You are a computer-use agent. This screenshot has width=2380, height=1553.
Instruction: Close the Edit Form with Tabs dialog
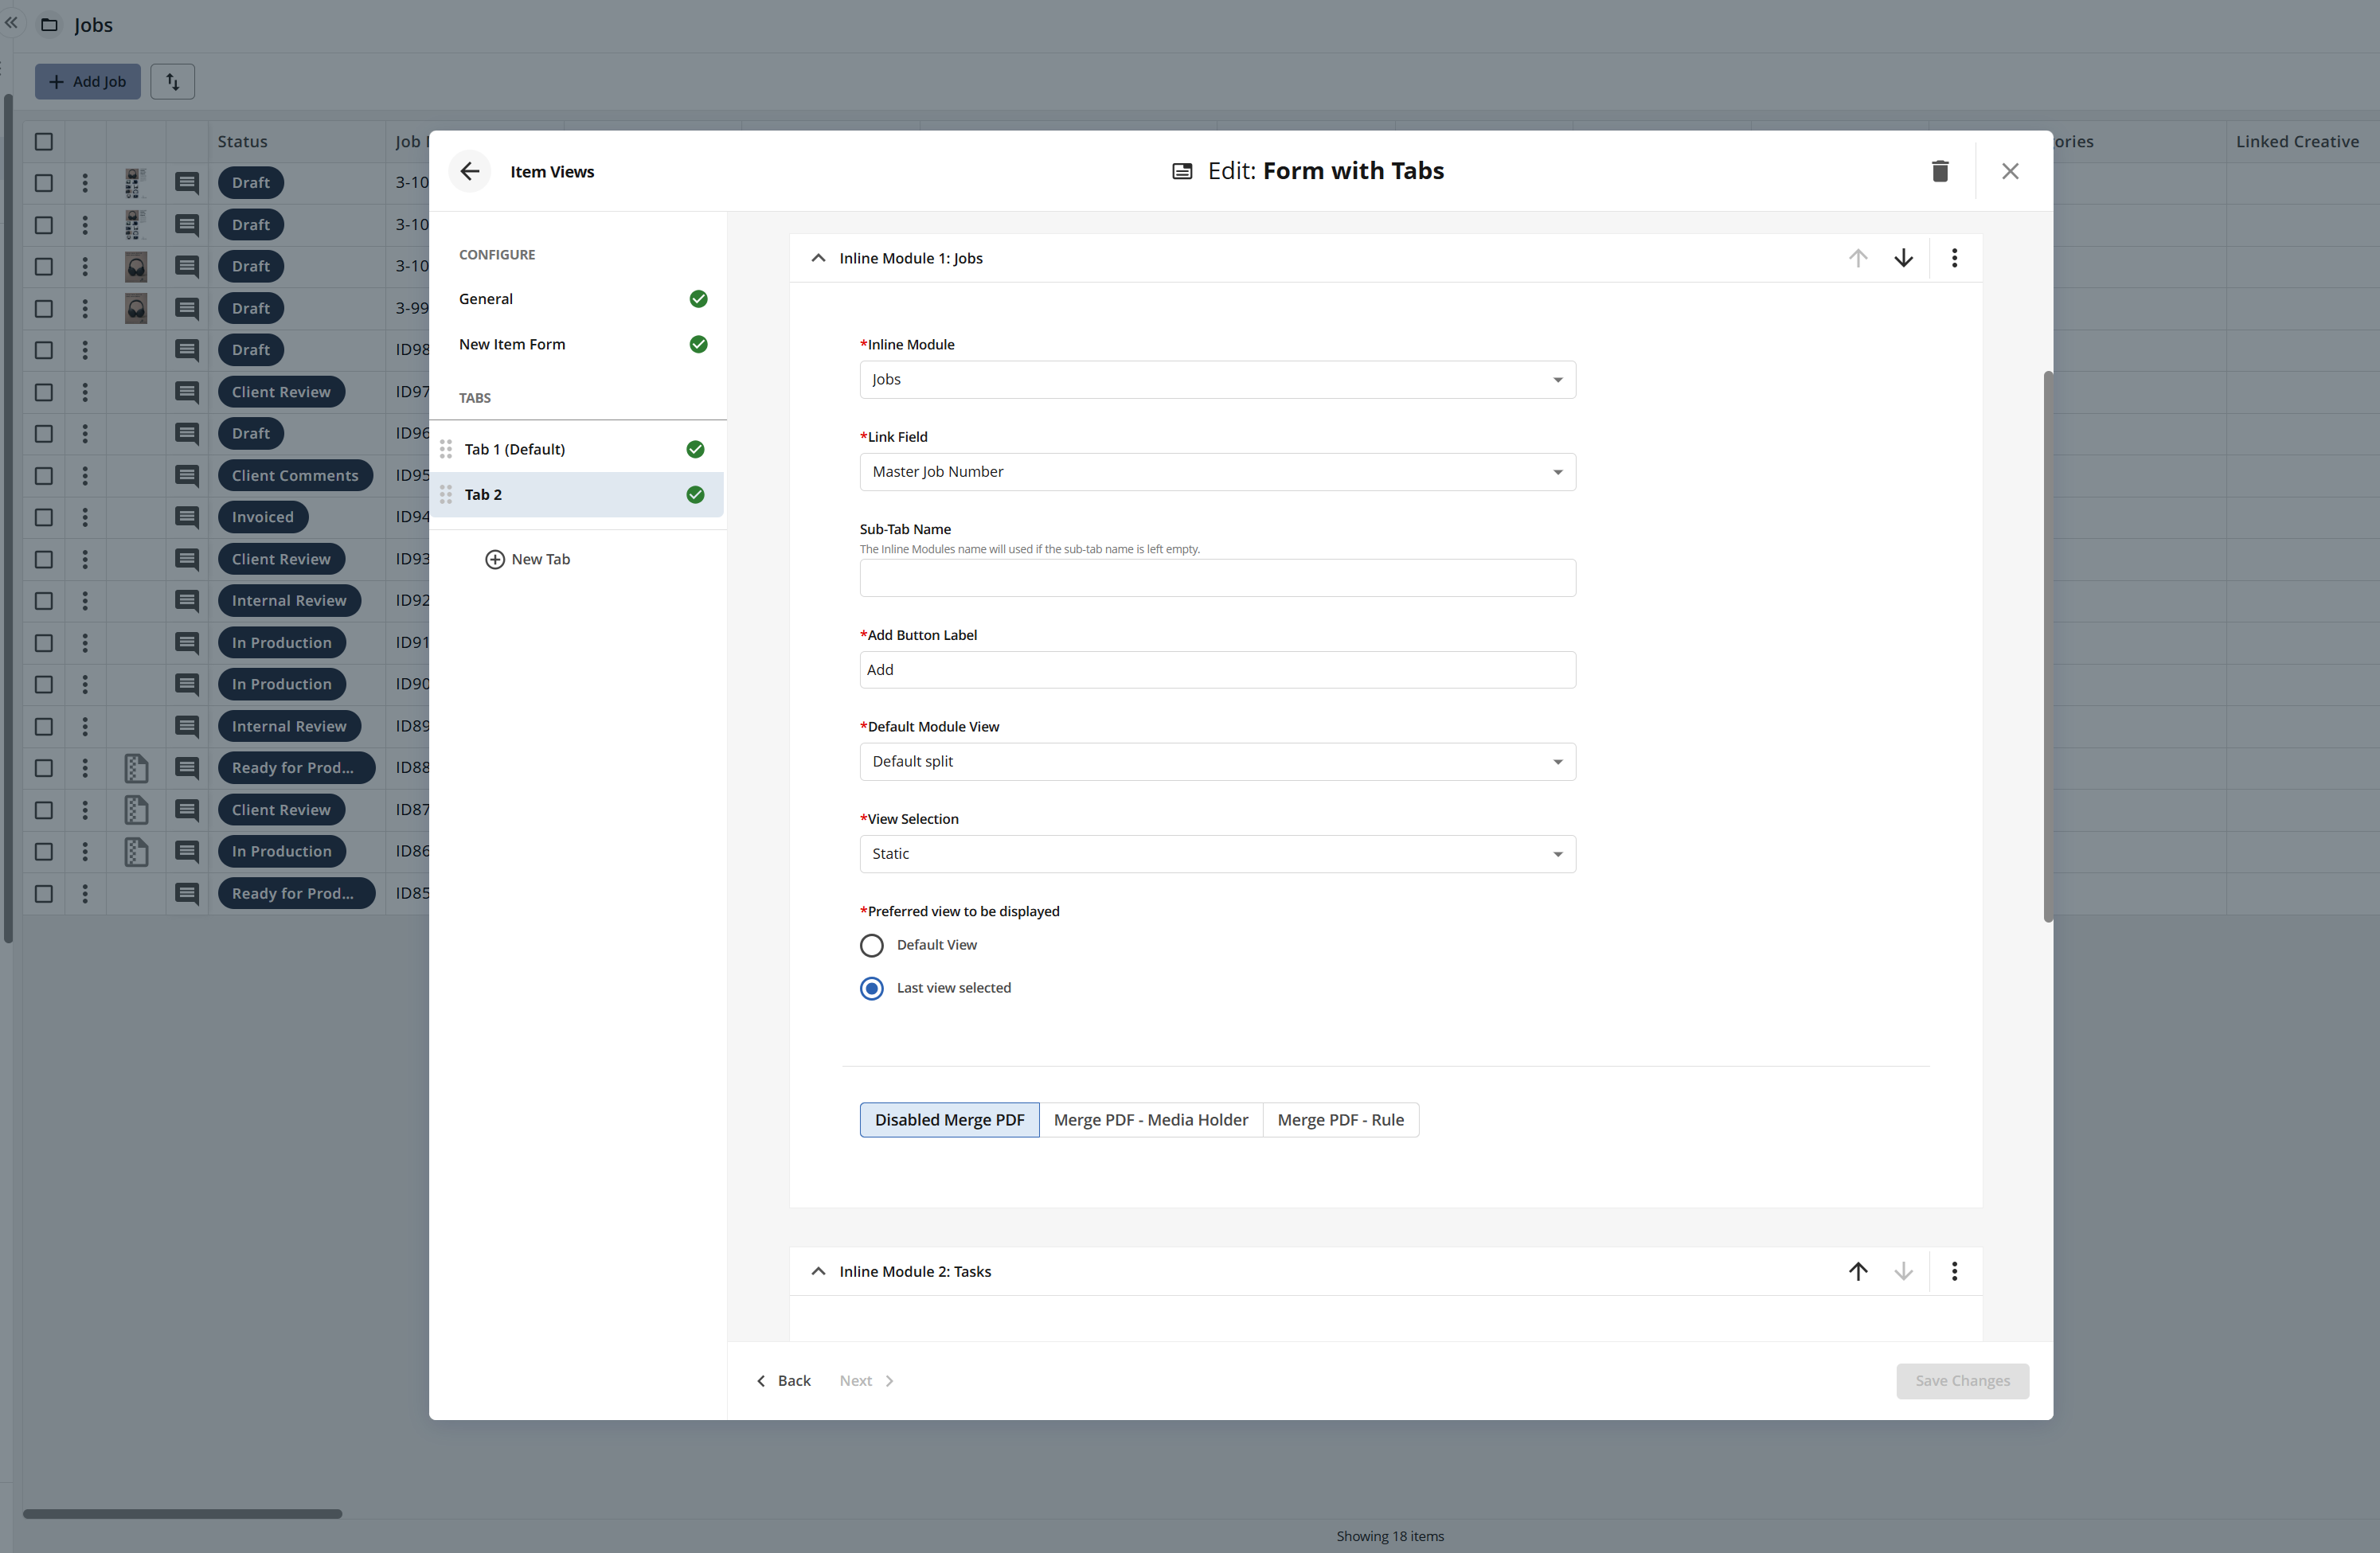tap(2010, 171)
